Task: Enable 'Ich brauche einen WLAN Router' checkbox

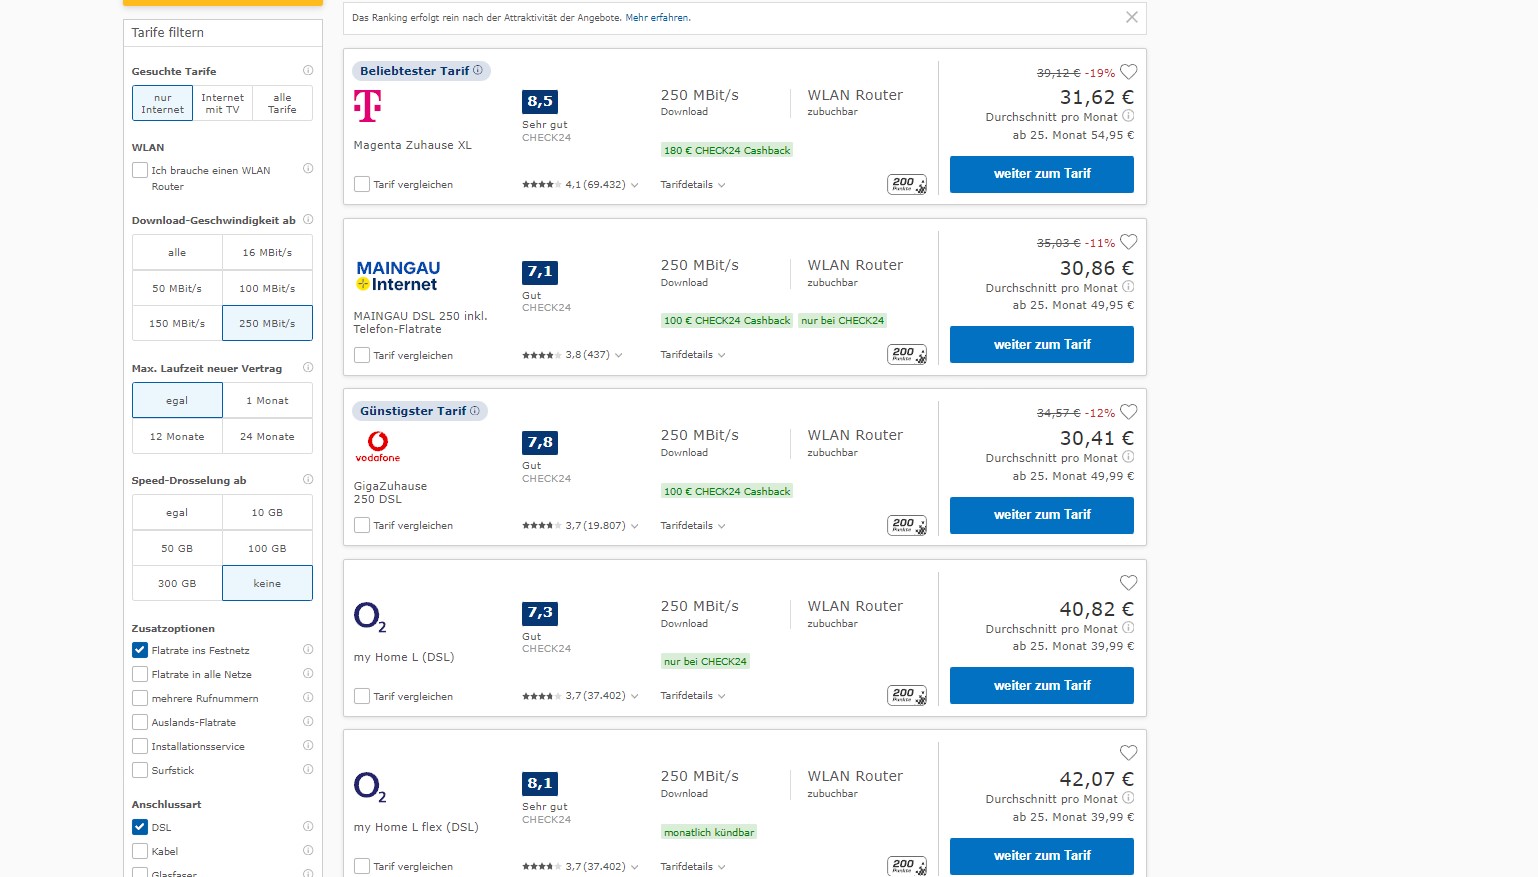Action: coord(141,170)
